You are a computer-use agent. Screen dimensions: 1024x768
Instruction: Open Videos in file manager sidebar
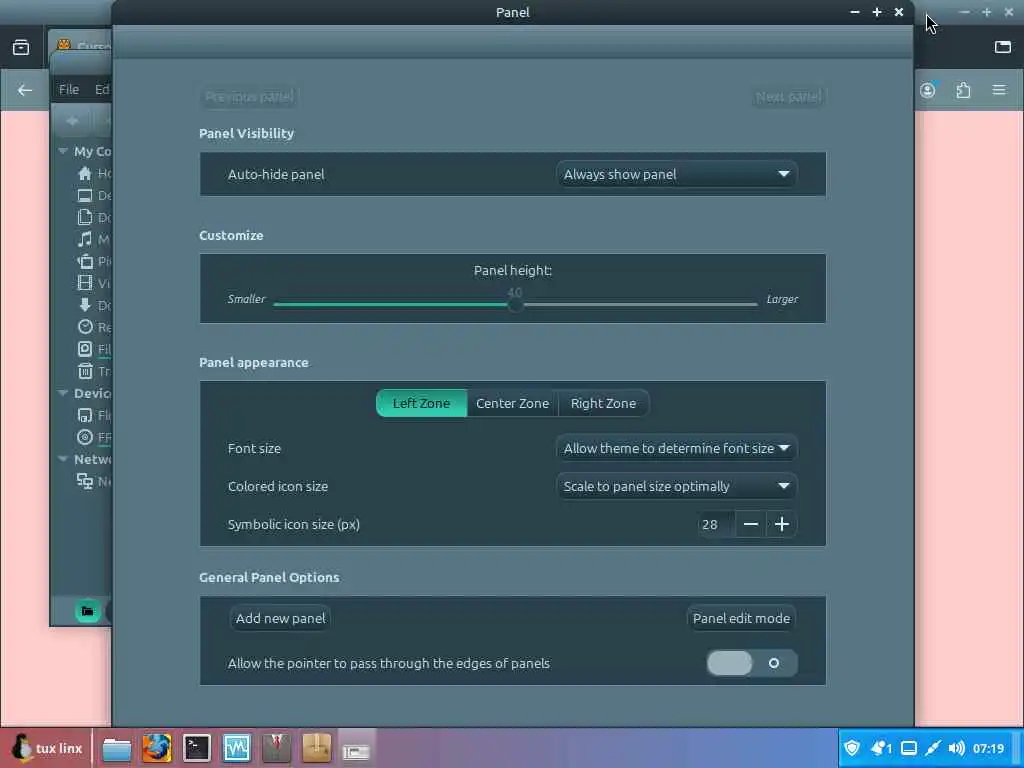click(93, 283)
